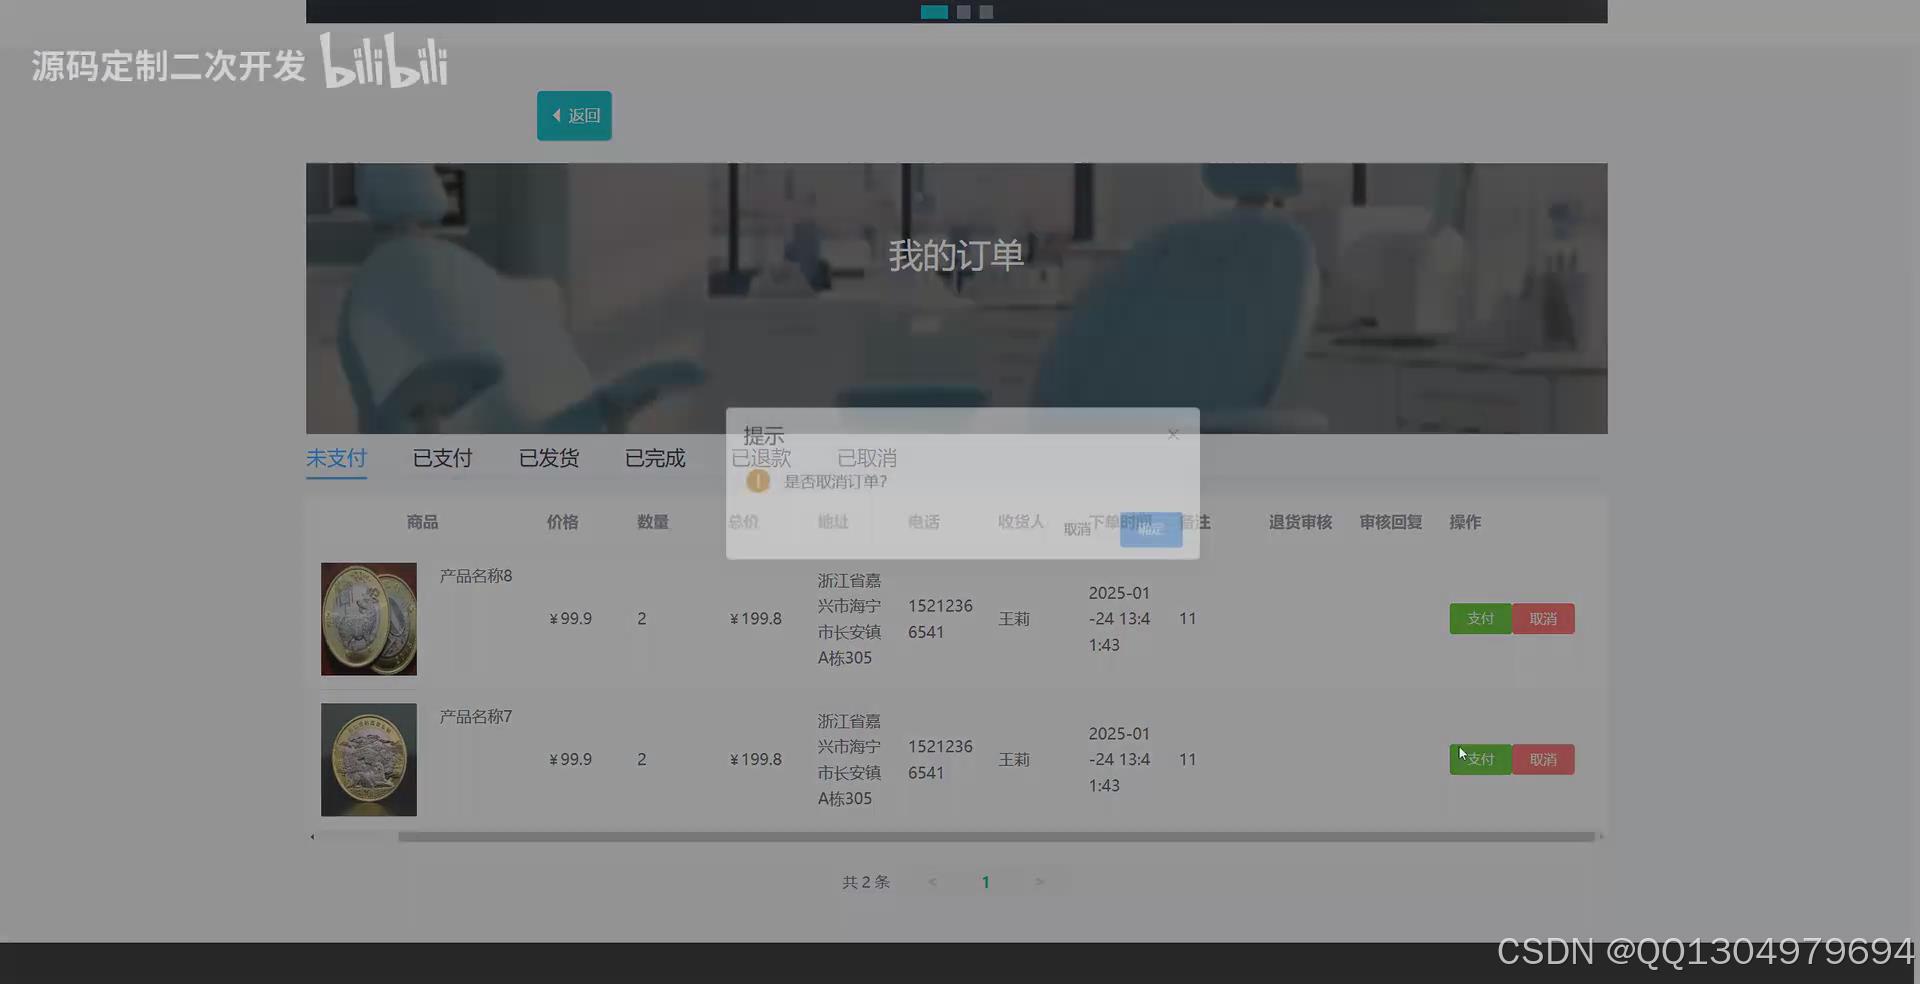Screen dimensions: 1920x984
Task: Go to next page with the > arrow
Action: pos(1039,881)
